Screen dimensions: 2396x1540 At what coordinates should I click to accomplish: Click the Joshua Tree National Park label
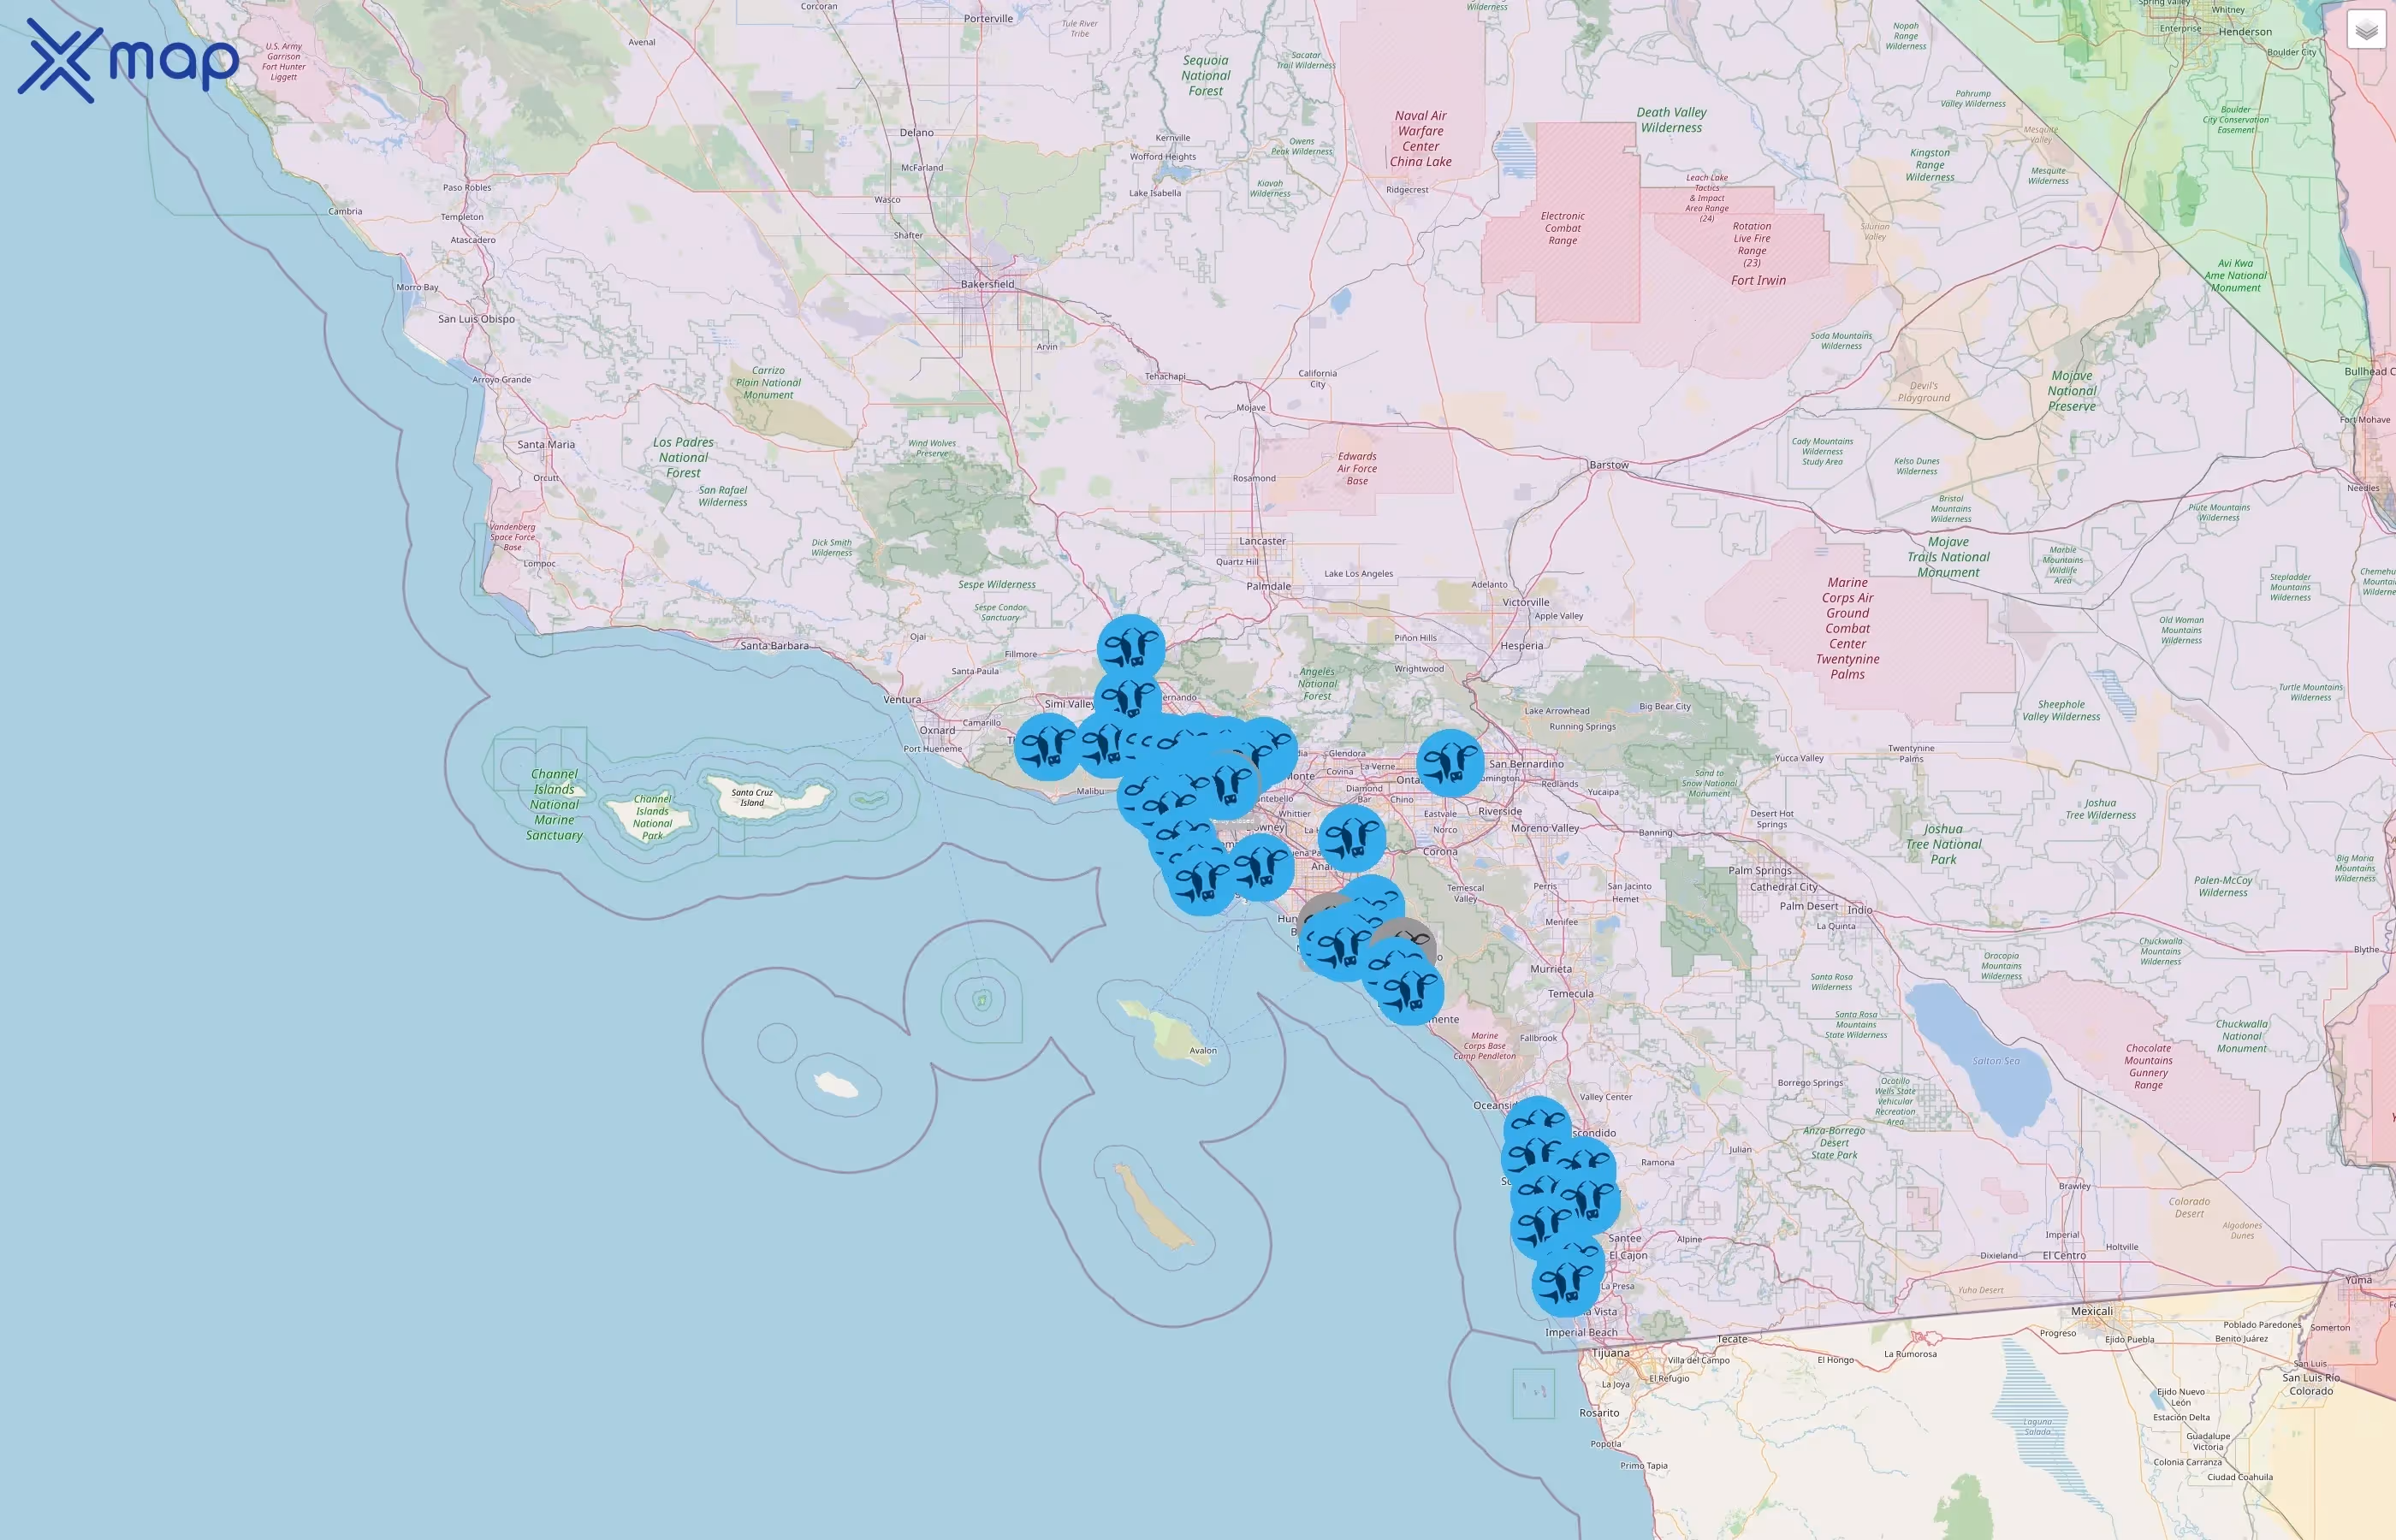point(1943,844)
